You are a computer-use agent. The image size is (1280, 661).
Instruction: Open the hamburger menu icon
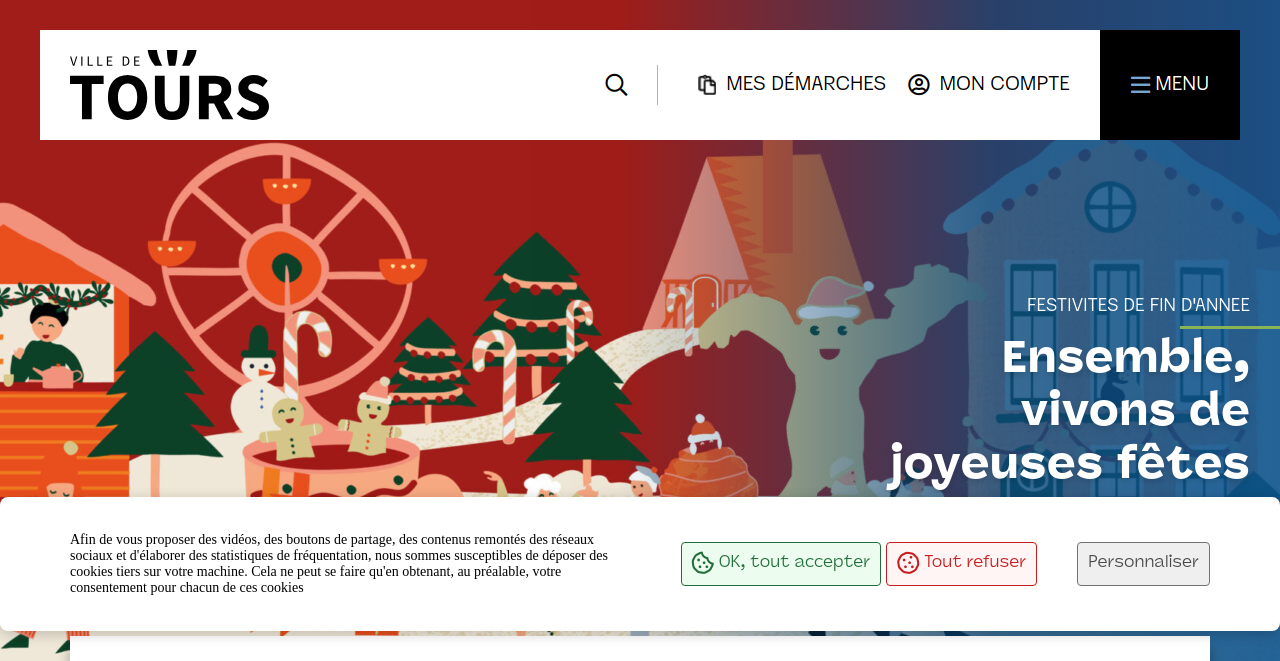click(x=1140, y=85)
